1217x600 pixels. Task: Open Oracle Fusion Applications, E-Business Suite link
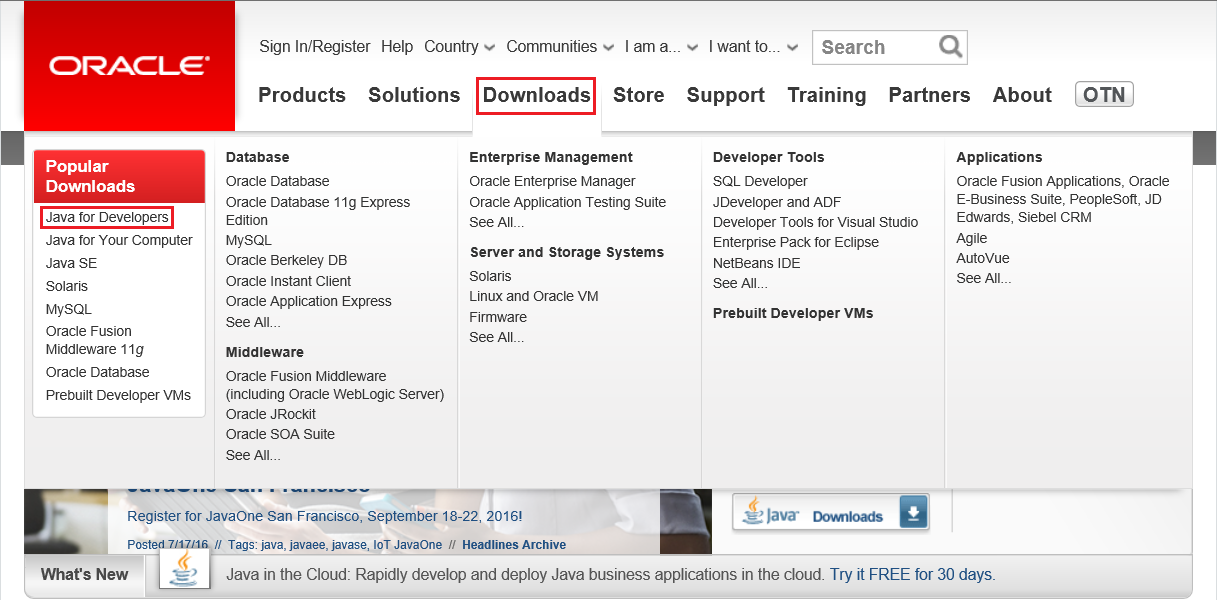click(1063, 199)
